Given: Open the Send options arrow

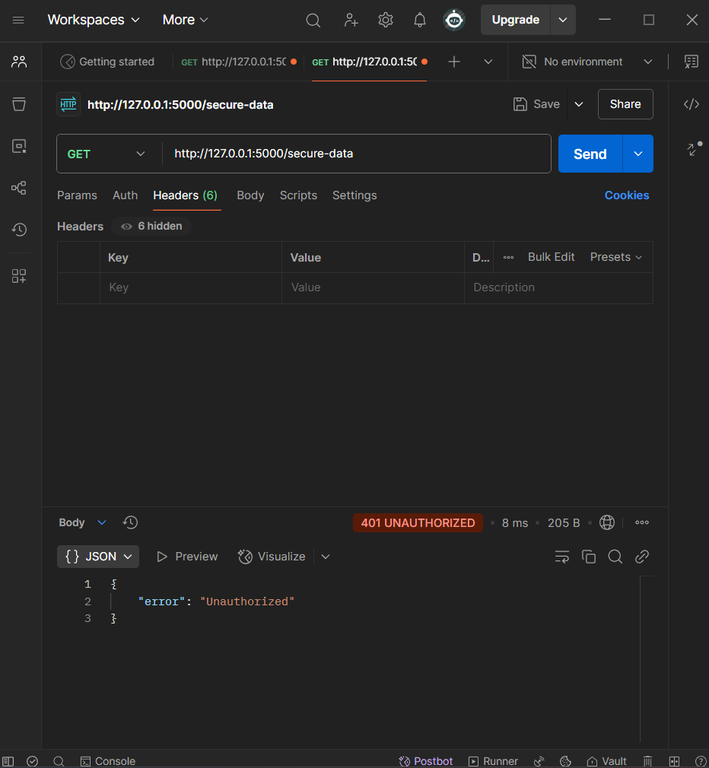Looking at the screenshot, I should pyautogui.click(x=638, y=154).
